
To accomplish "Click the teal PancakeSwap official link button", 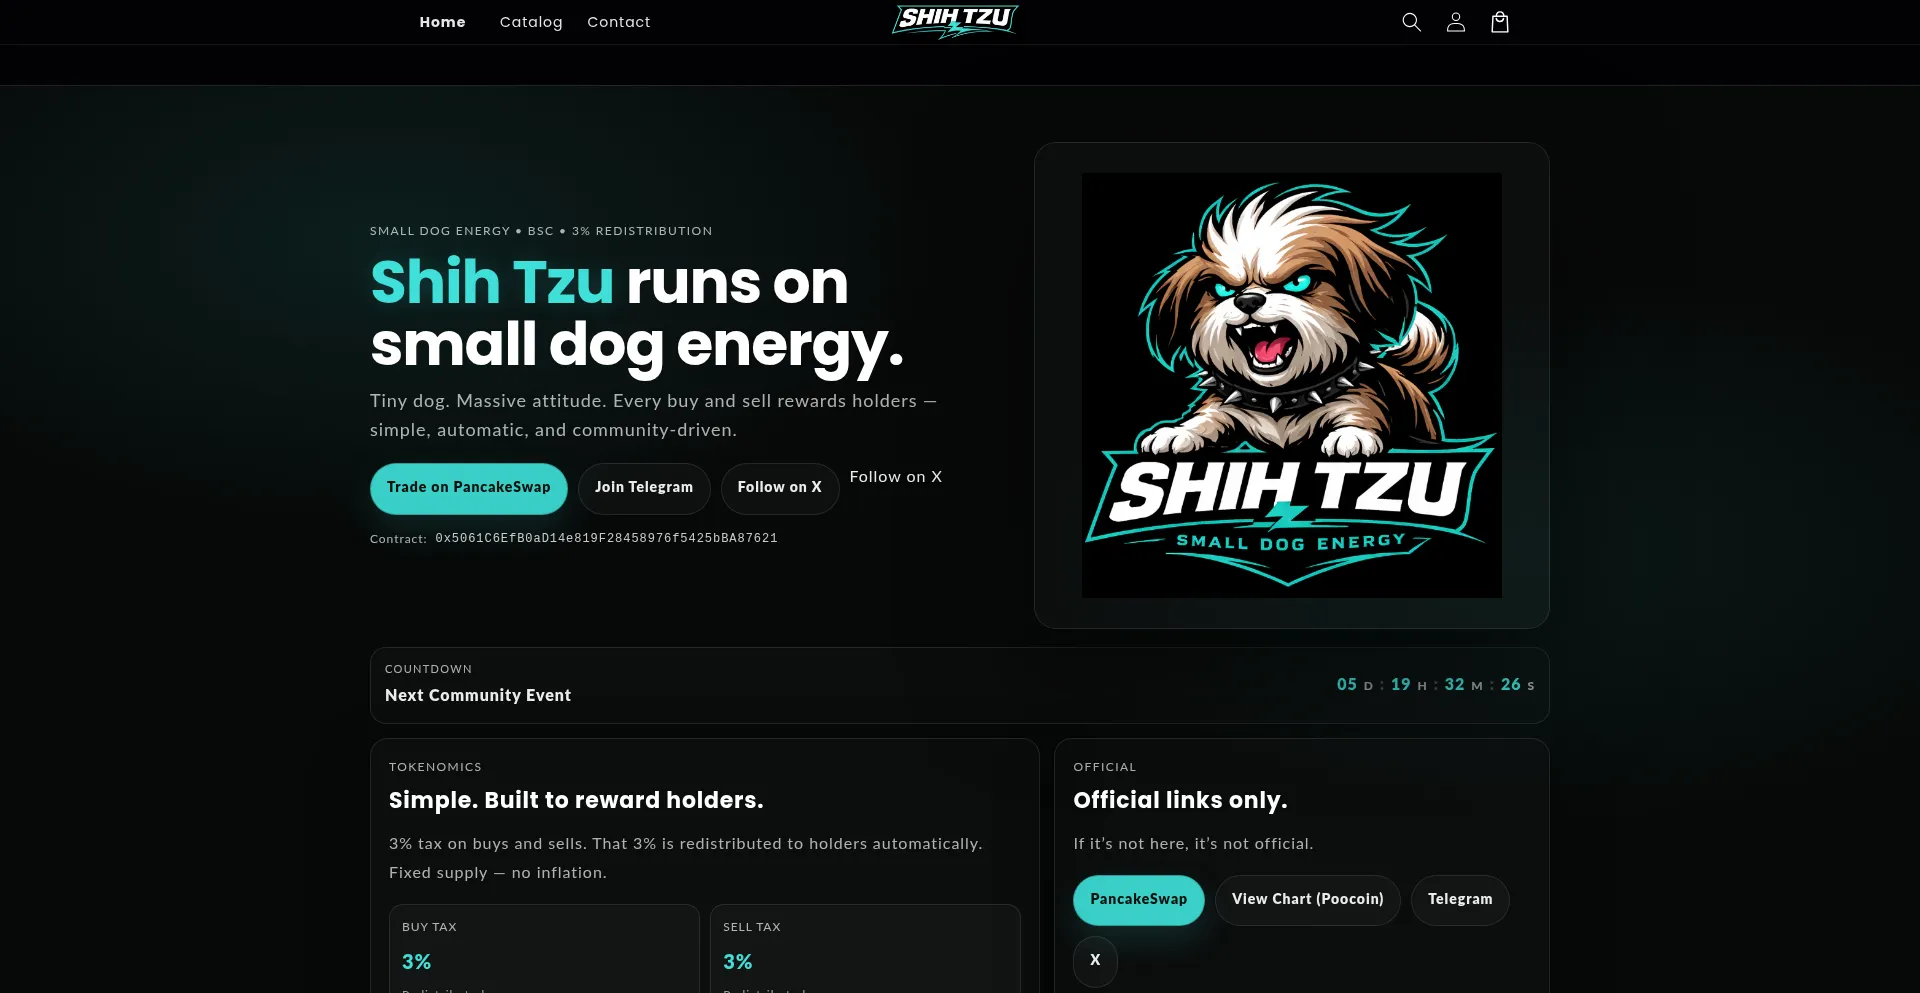I will tap(1139, 900).
